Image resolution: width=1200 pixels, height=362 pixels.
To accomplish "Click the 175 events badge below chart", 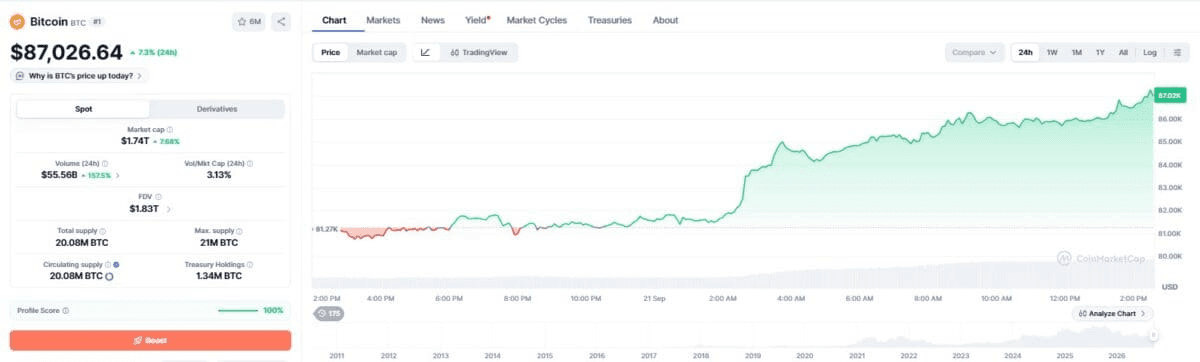I will coord(328,314).
